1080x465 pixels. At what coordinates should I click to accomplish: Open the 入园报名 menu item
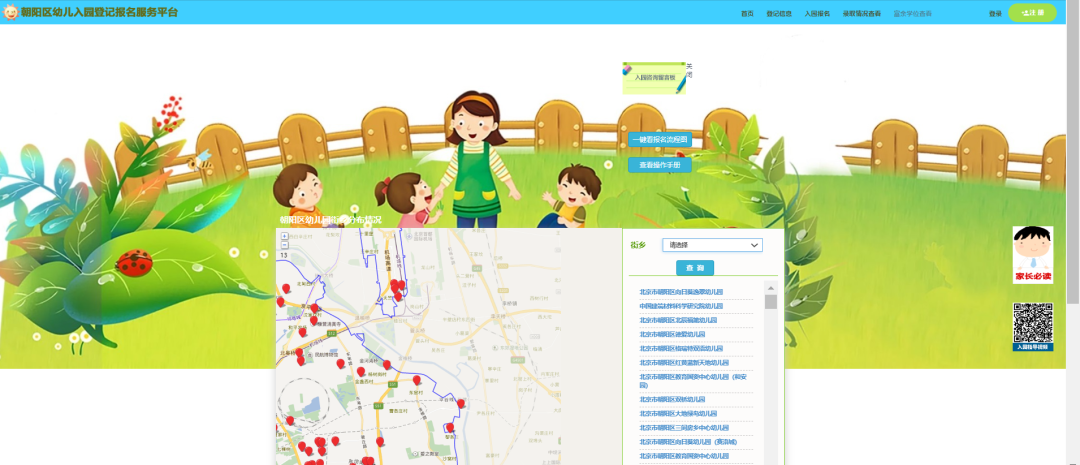pyautogui.click(x=817, y=14)
